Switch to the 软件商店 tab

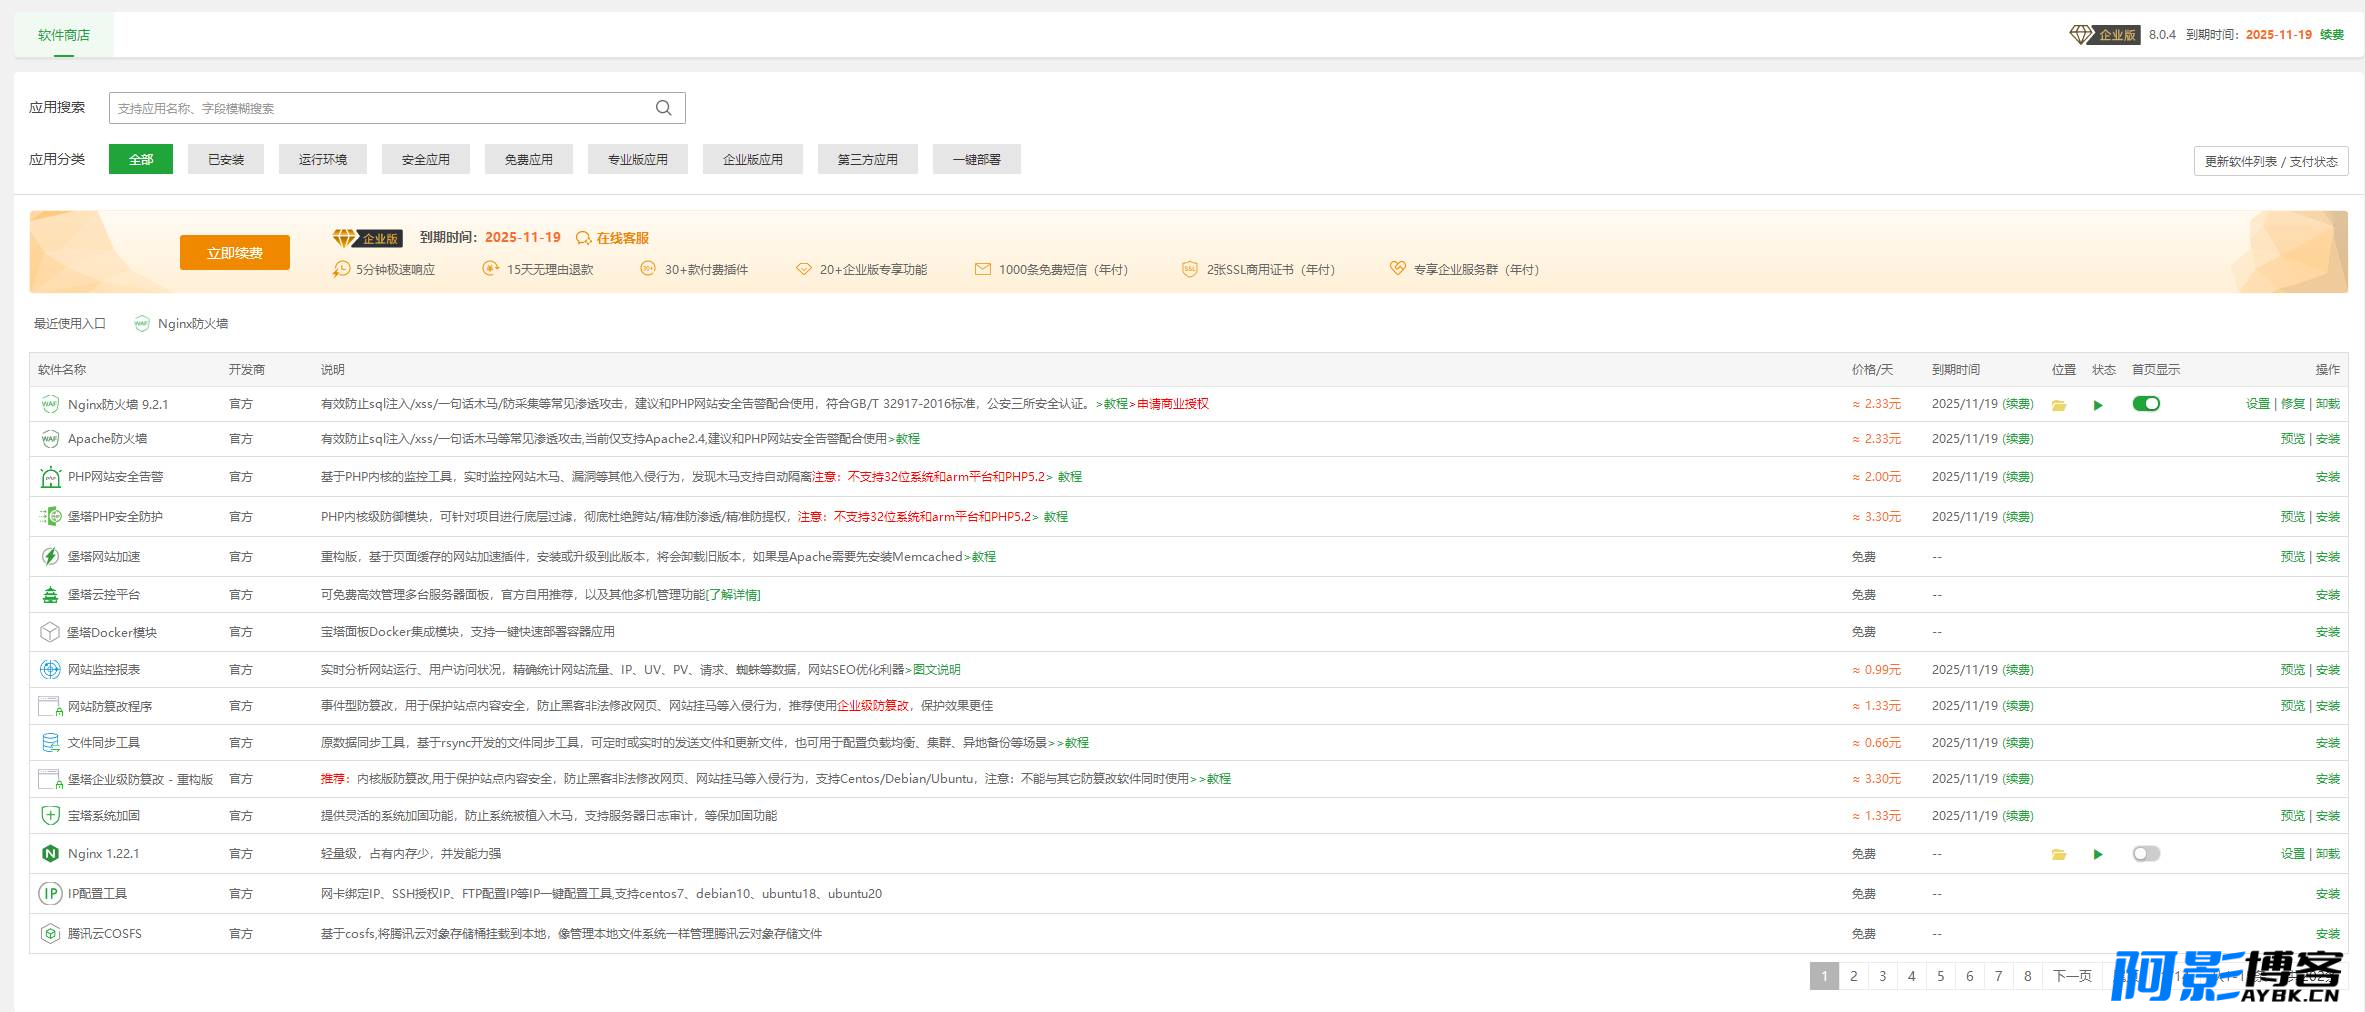pos(64,35)
